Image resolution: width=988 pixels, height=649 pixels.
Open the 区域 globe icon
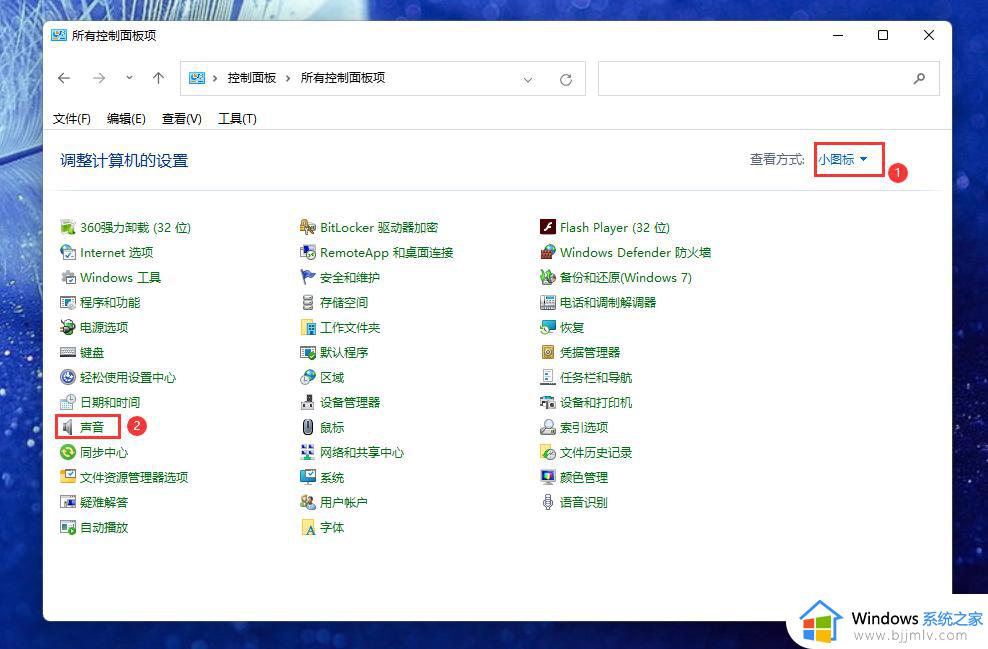coord(307,377)
